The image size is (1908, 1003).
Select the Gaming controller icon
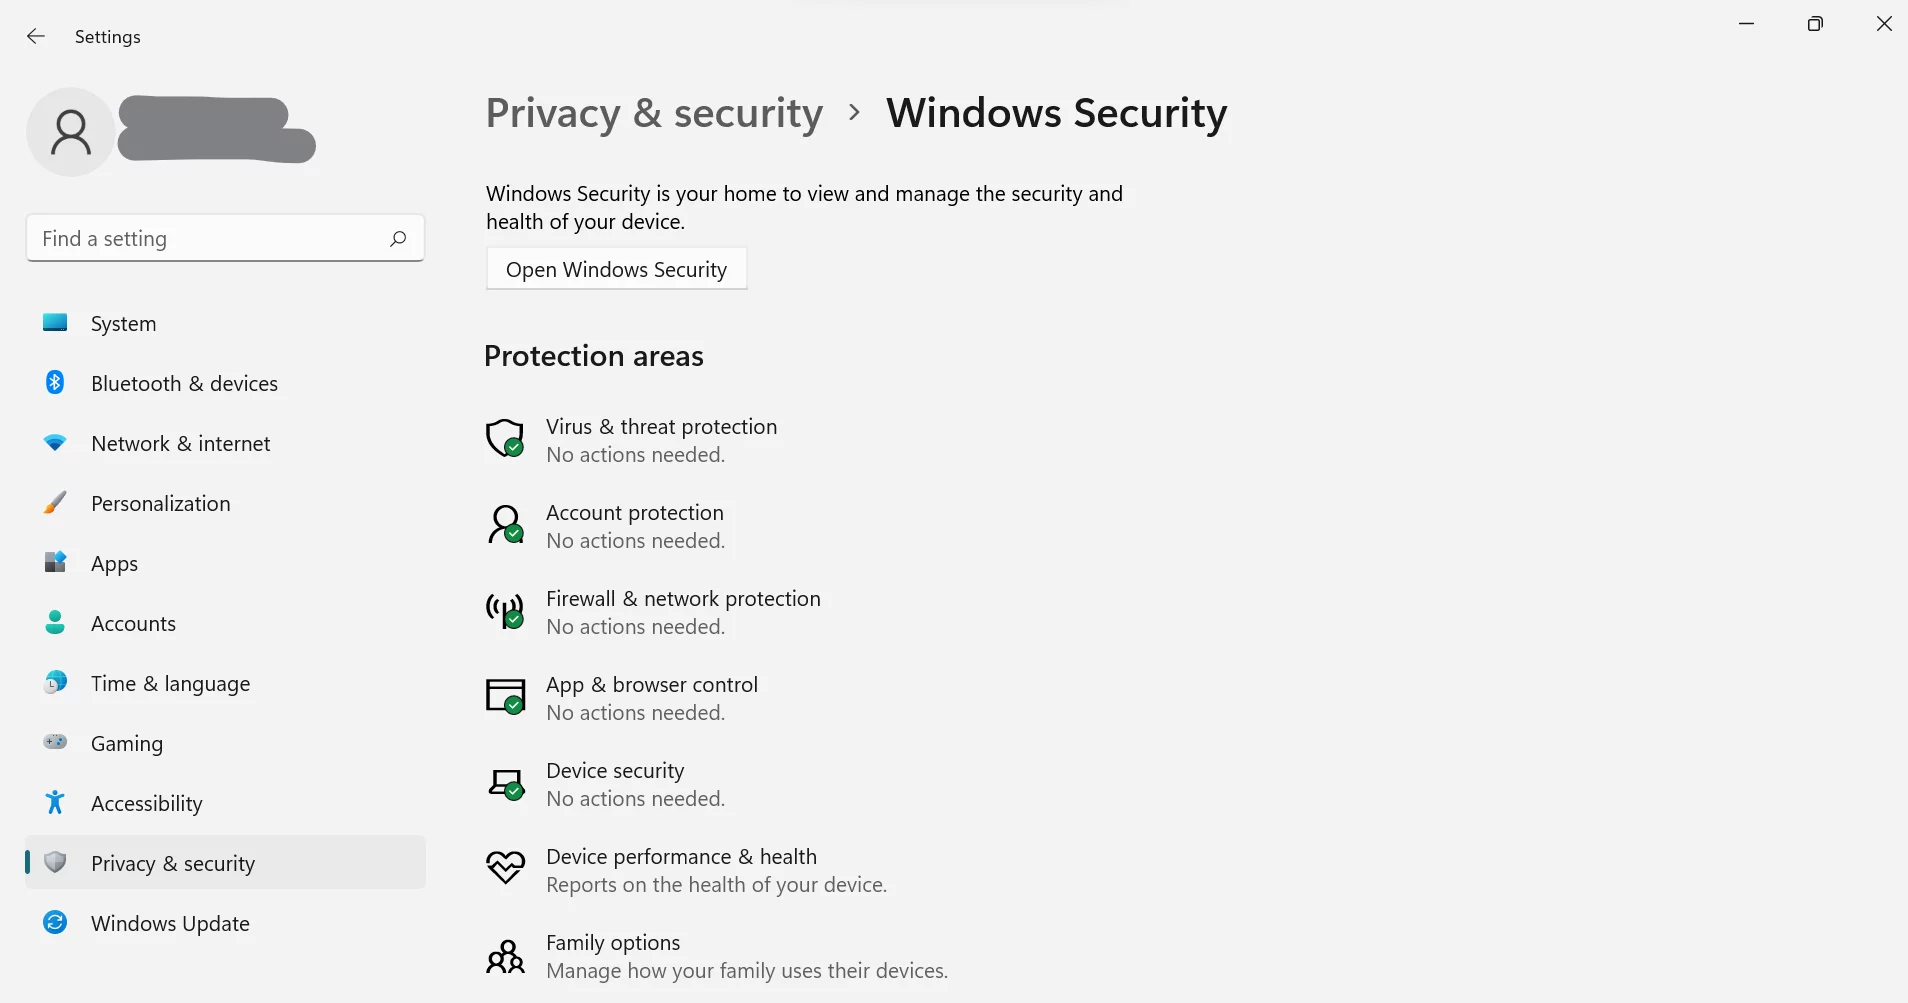tap(54, 743)
